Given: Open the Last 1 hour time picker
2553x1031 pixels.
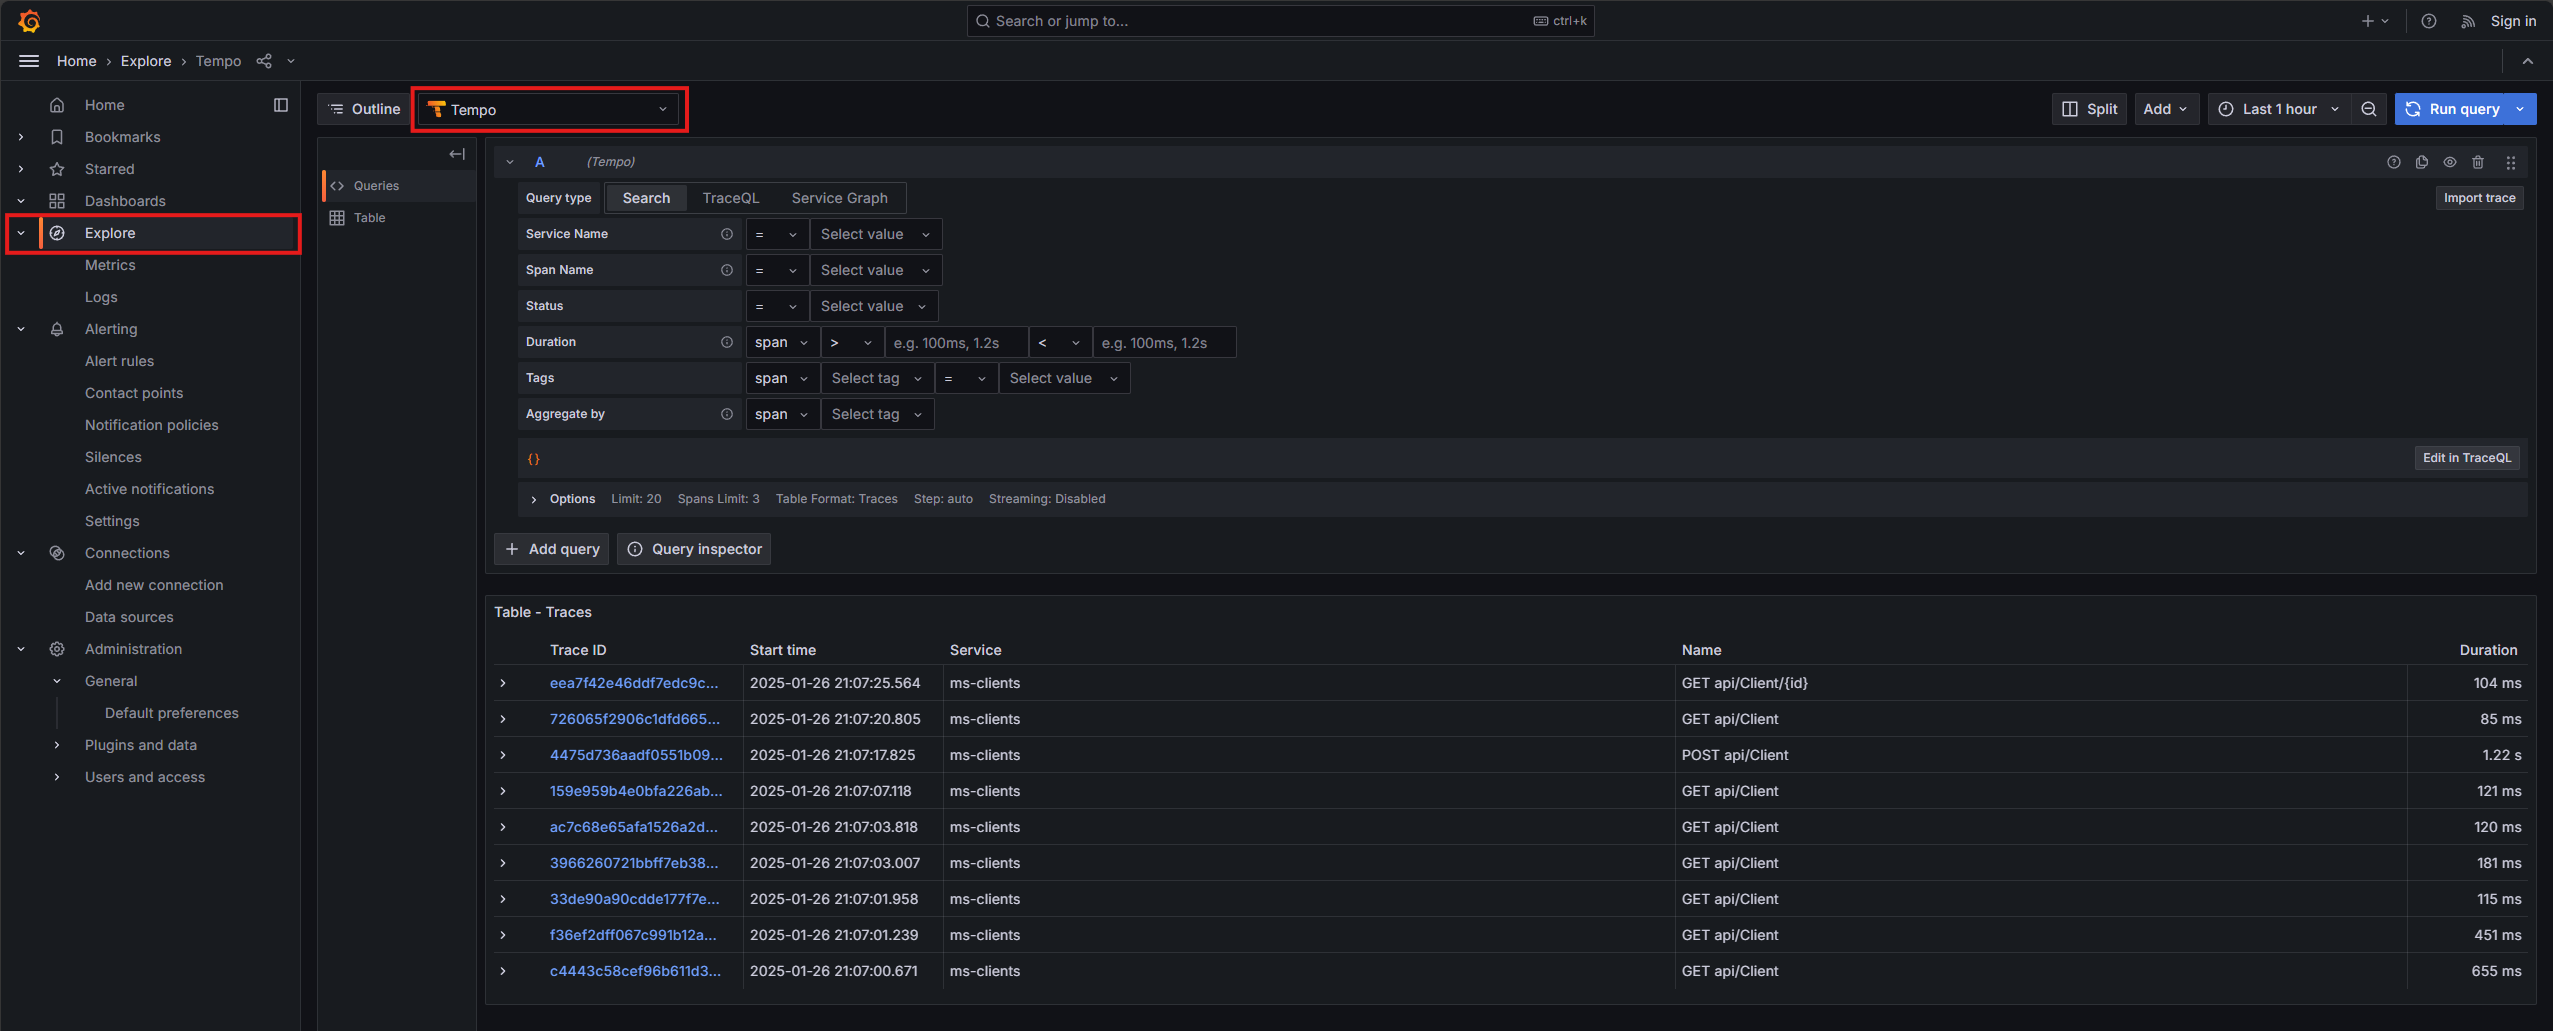Looking at the screenshot, I should 2278,109.
